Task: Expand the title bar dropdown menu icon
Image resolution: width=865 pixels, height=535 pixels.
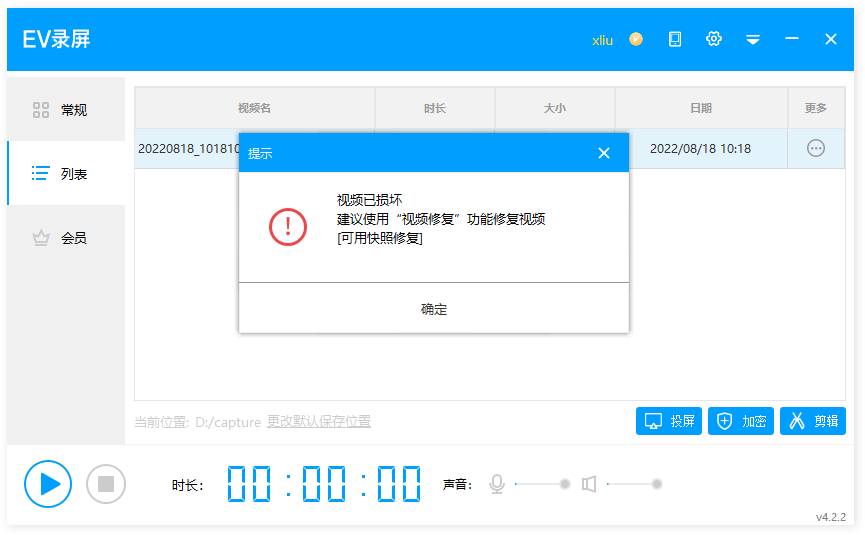Action: click(x=753, y=39)
